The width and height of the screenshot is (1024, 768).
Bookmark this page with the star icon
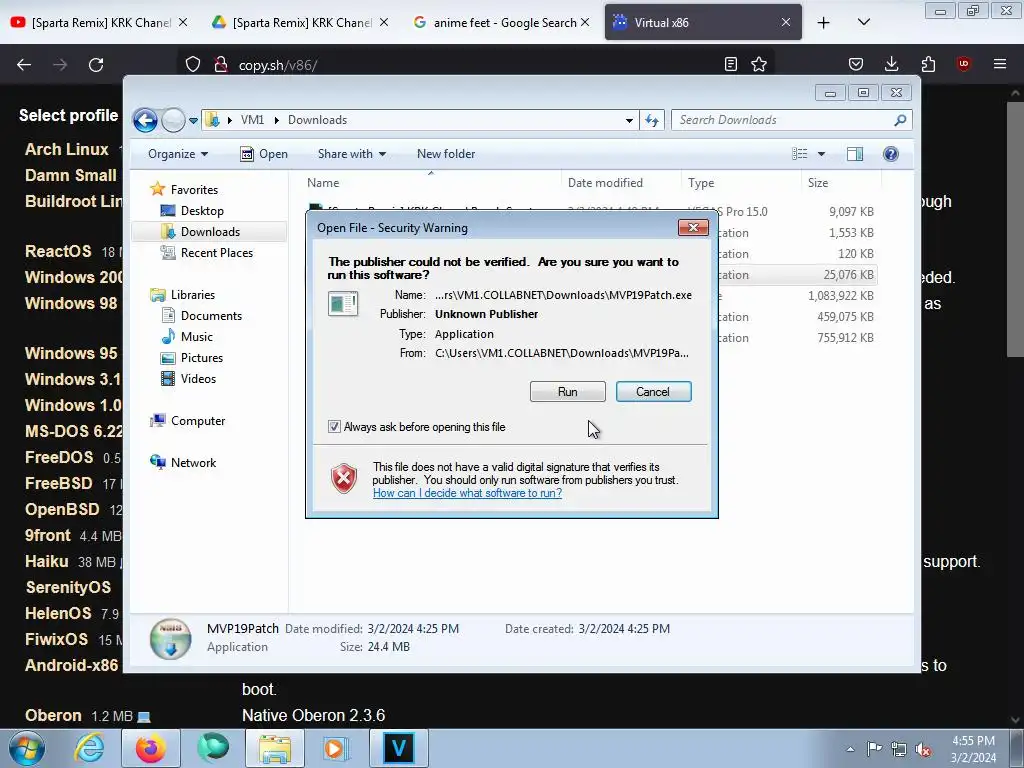759,64
